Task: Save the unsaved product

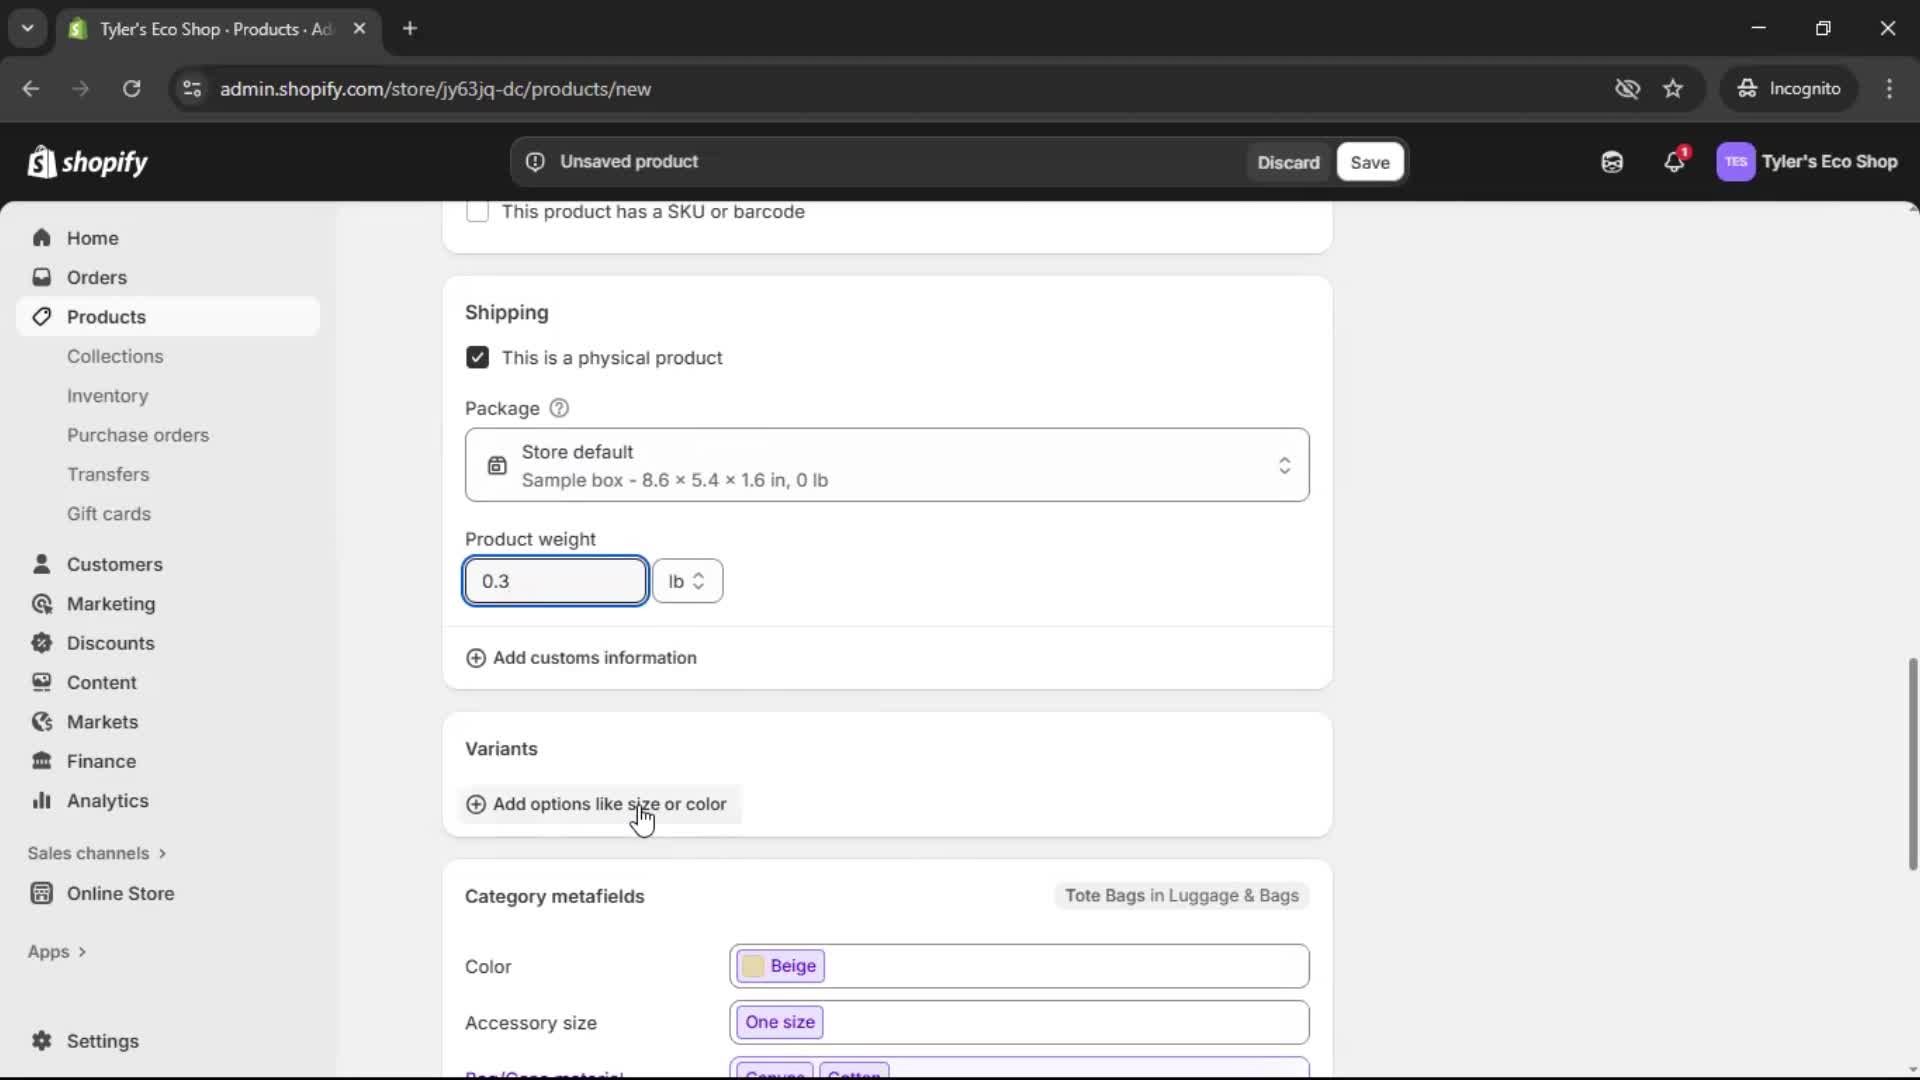Action: (x=1368, y=161)
